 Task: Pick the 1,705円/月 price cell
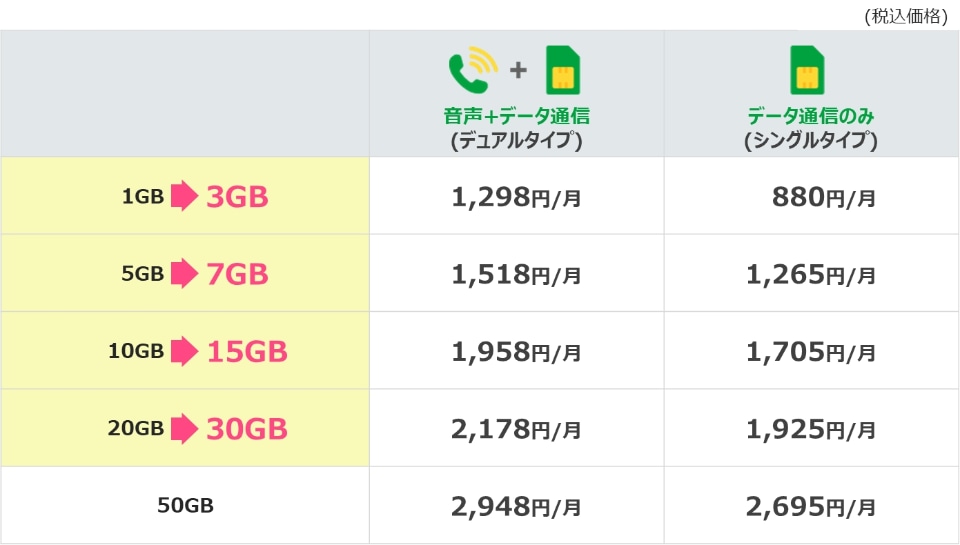pos(811,351)
